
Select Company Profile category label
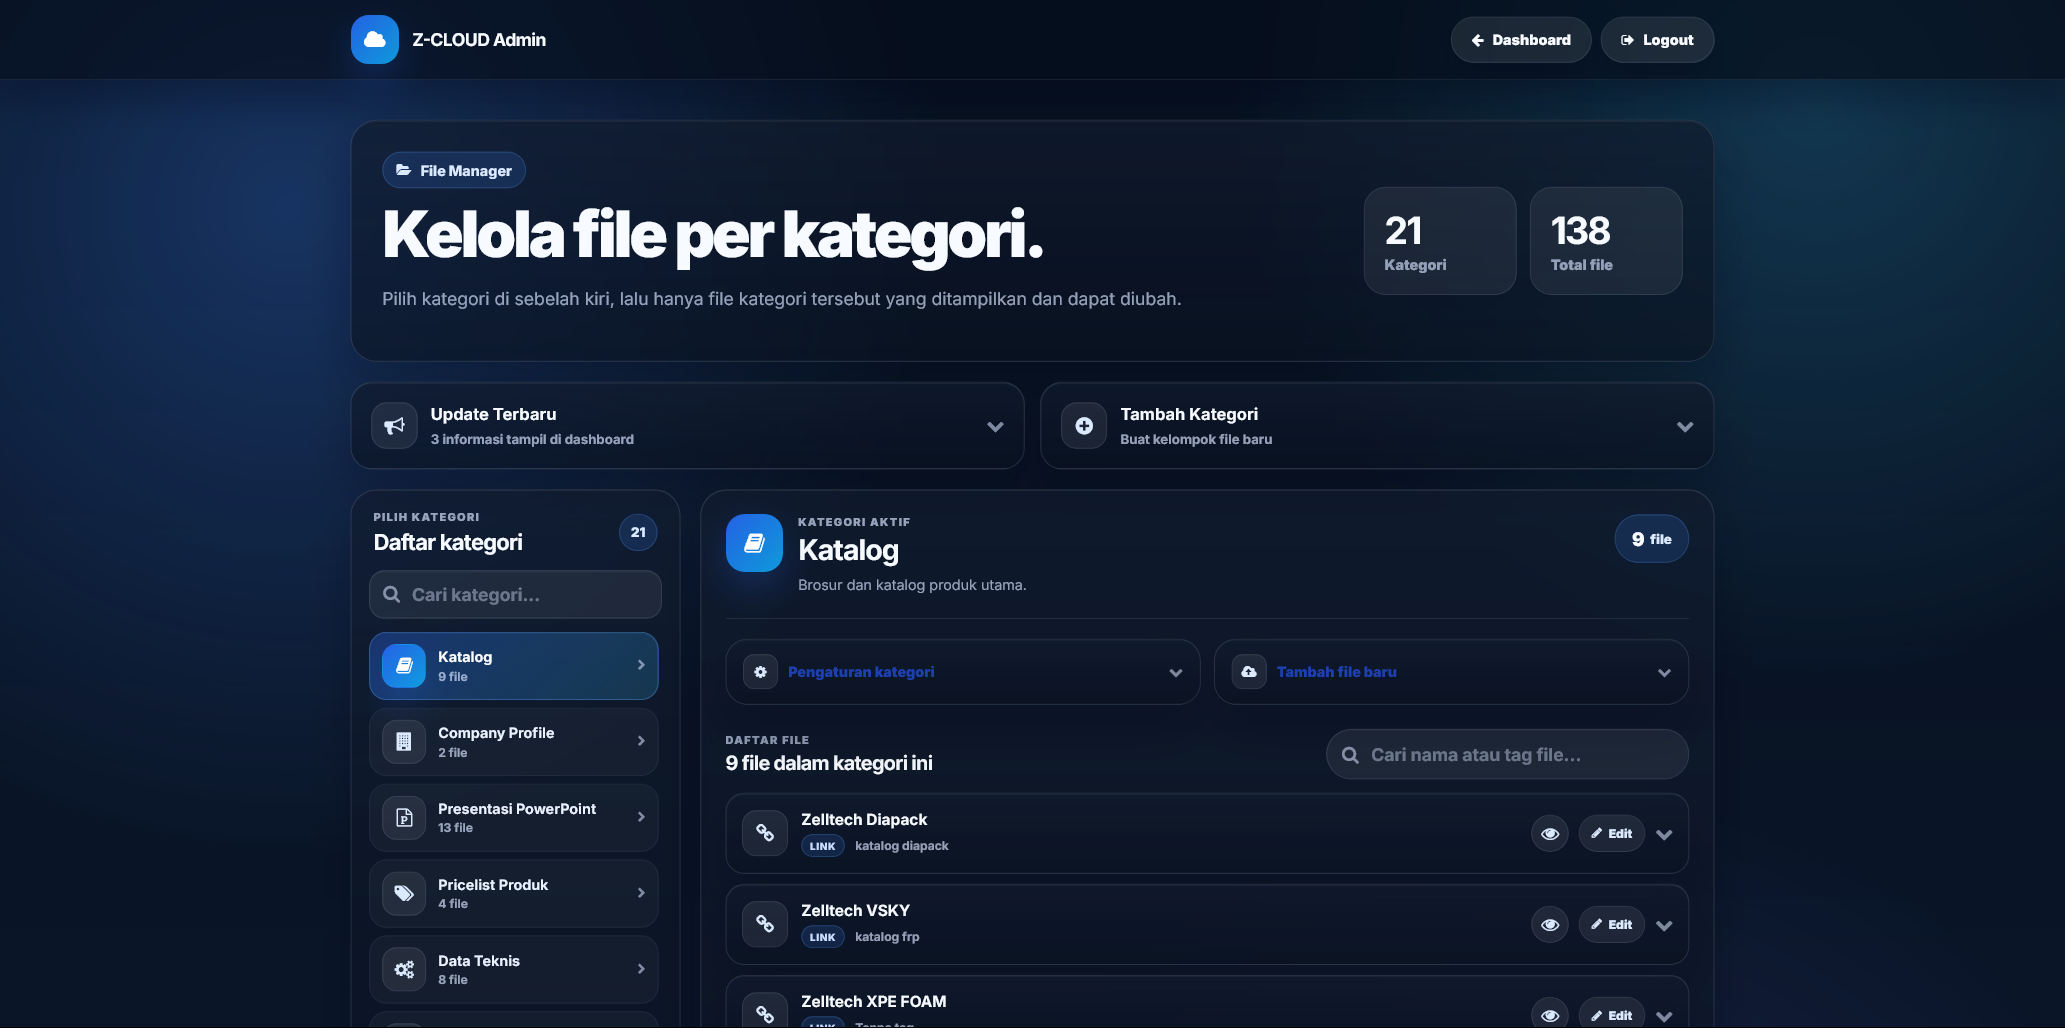496,733
